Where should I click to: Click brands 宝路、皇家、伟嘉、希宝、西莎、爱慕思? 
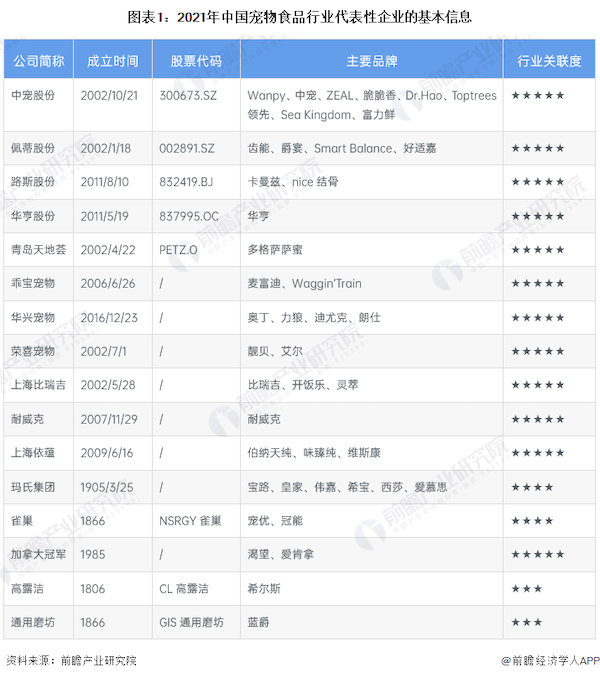coord(348,487)
